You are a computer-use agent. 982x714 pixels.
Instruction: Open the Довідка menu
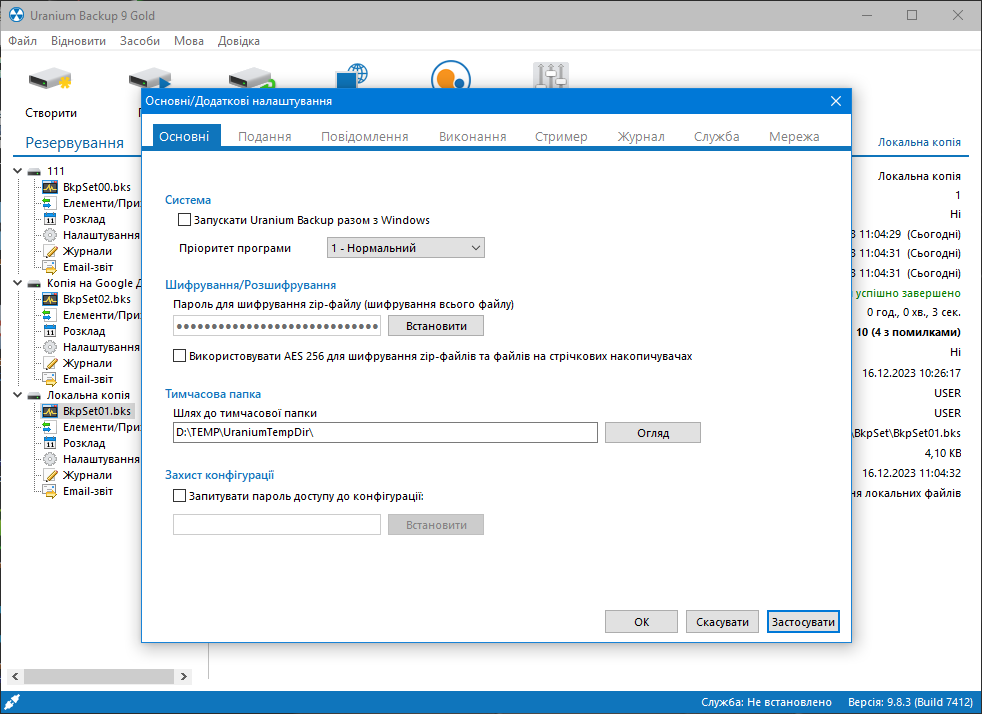point(239,41)
